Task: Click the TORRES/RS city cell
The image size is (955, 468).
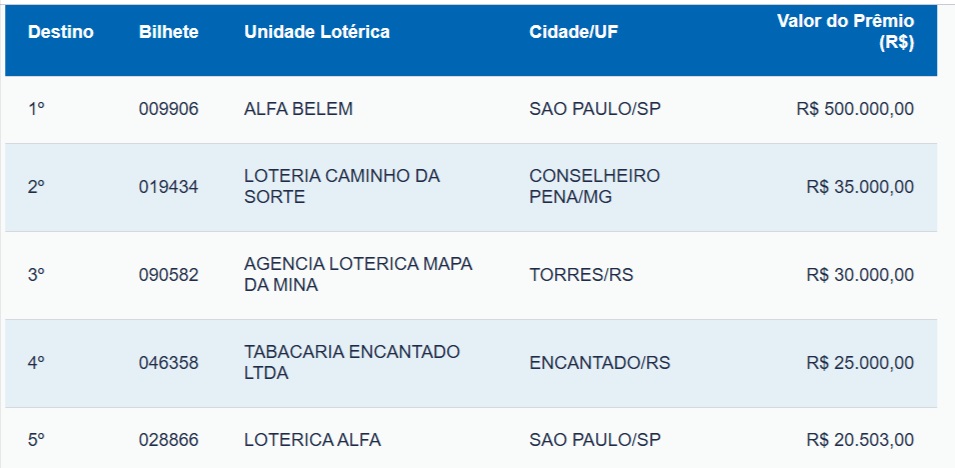Action: pos(581,275)
